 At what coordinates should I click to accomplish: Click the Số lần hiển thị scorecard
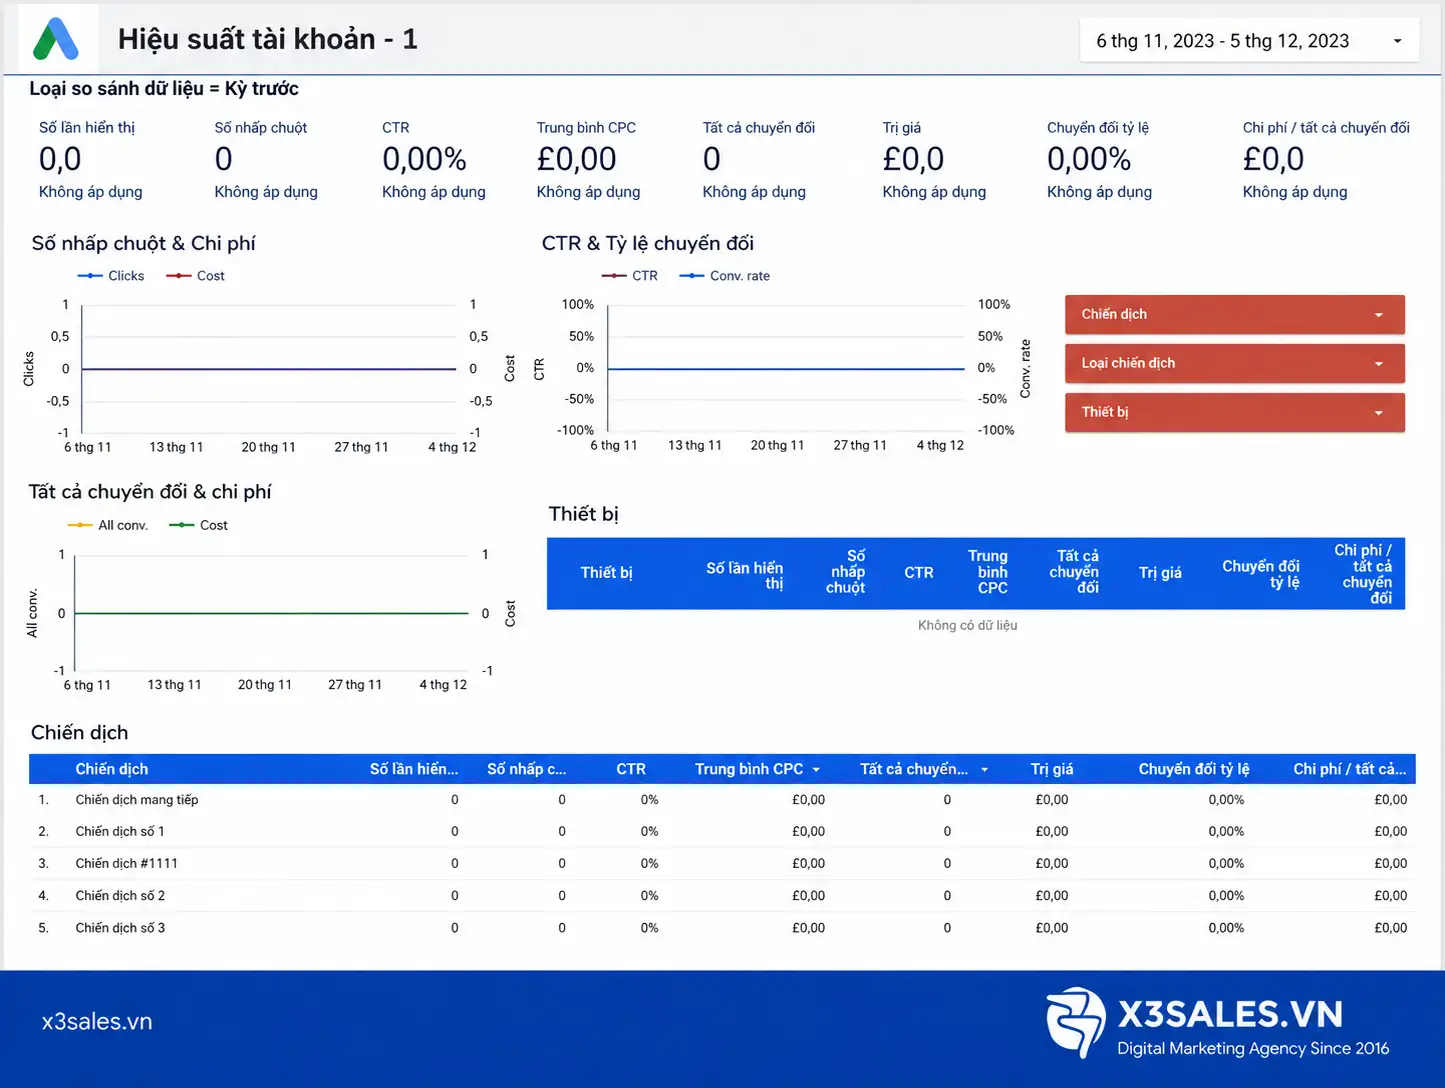pyautogui.click(x=91, y=160)
